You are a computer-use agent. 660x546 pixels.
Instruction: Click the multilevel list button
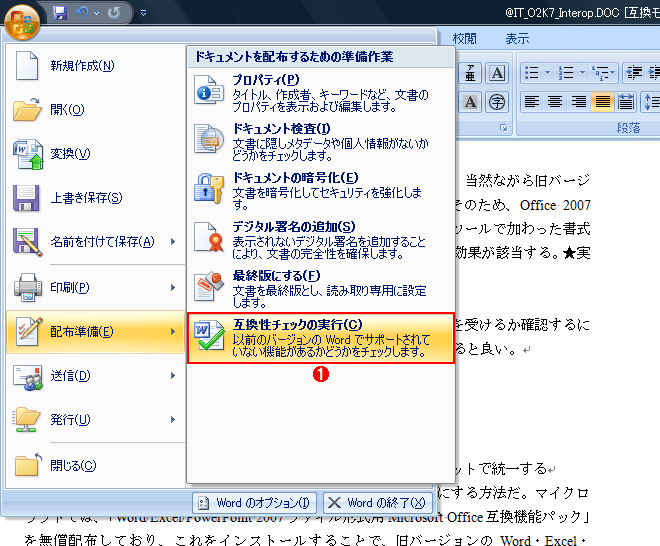point(603,72)
